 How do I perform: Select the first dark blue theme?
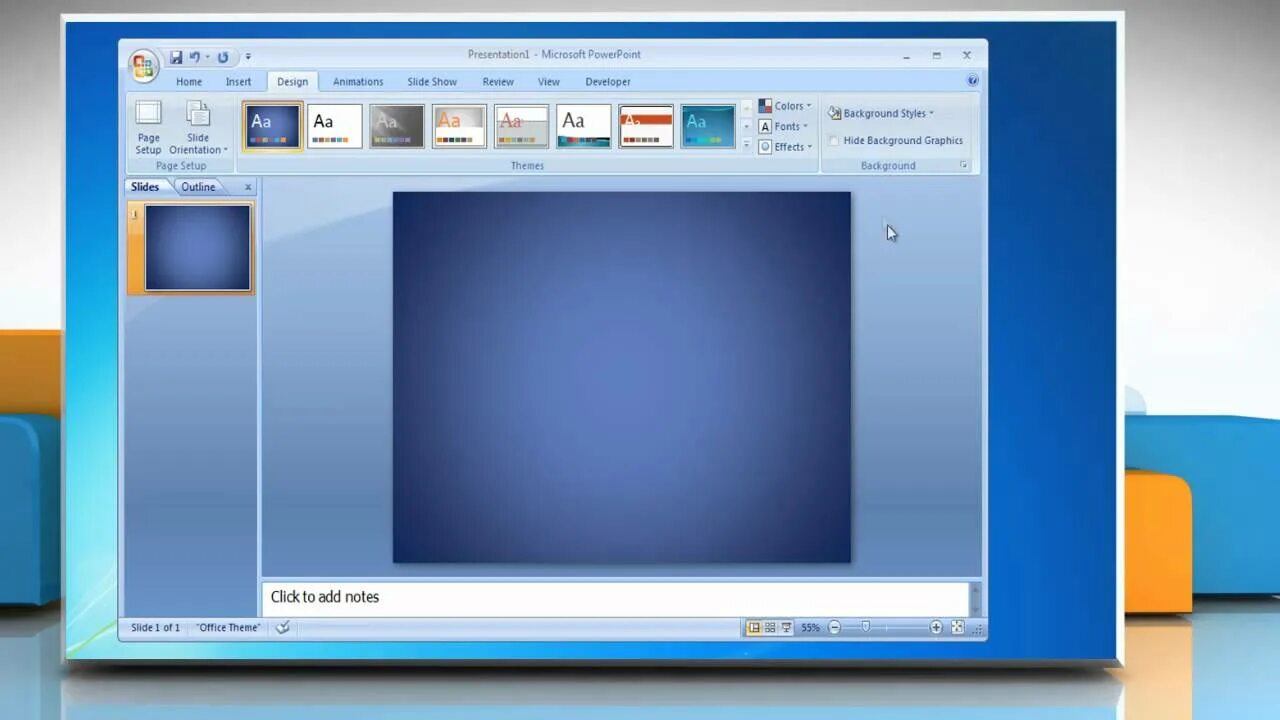(x=273, y=126)
